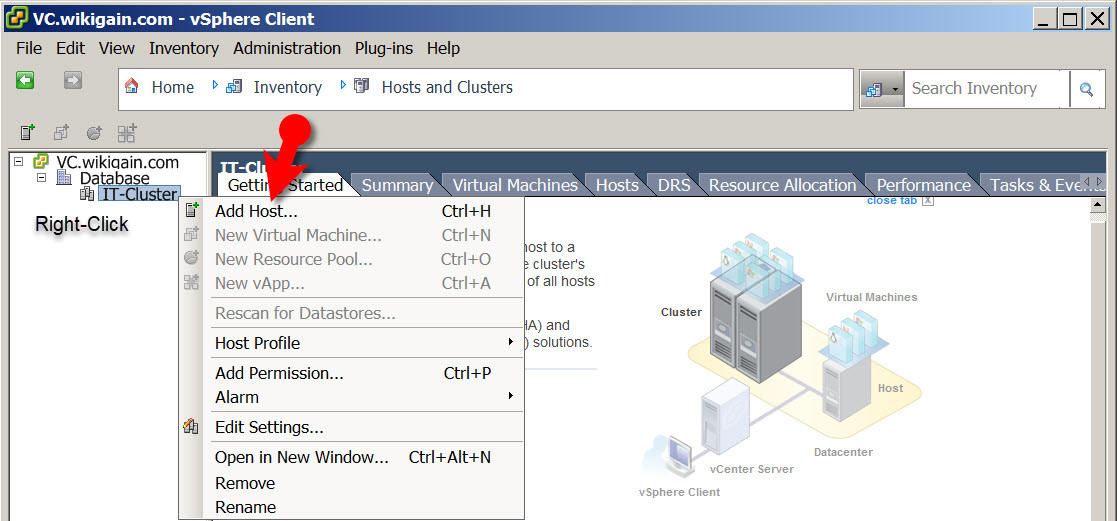This screenshot has height=521, width=1117.
Task: Click the New vApp toolbar icon
Action: (x=128, y=132)
